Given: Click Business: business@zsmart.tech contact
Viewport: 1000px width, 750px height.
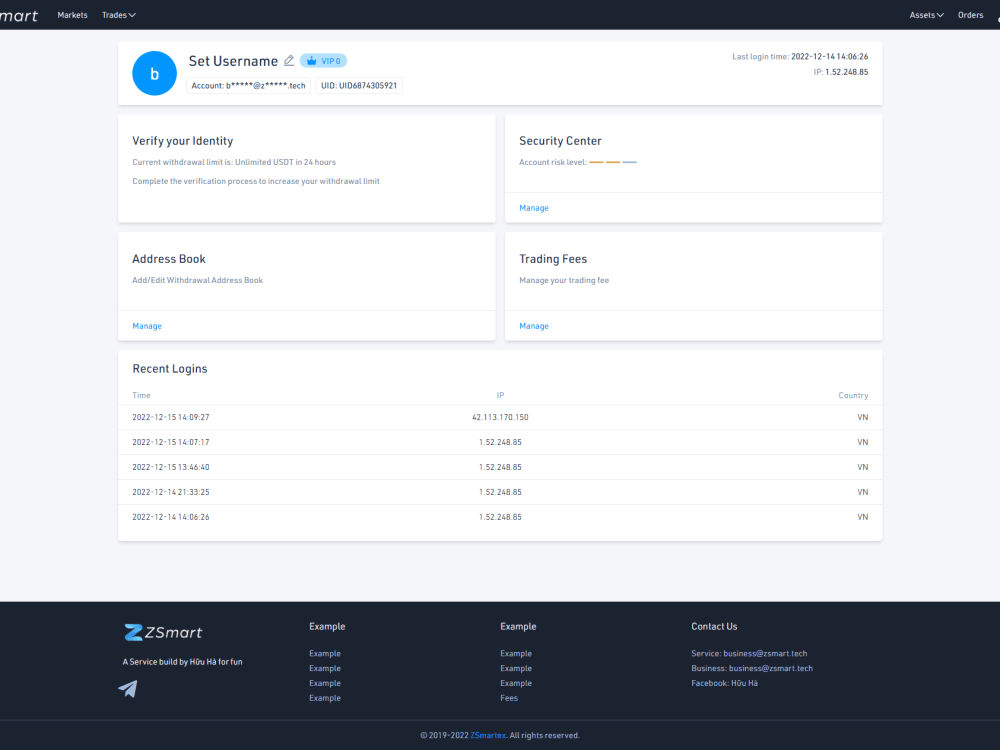Looking at the screenshot, I should tap(752, 668).
